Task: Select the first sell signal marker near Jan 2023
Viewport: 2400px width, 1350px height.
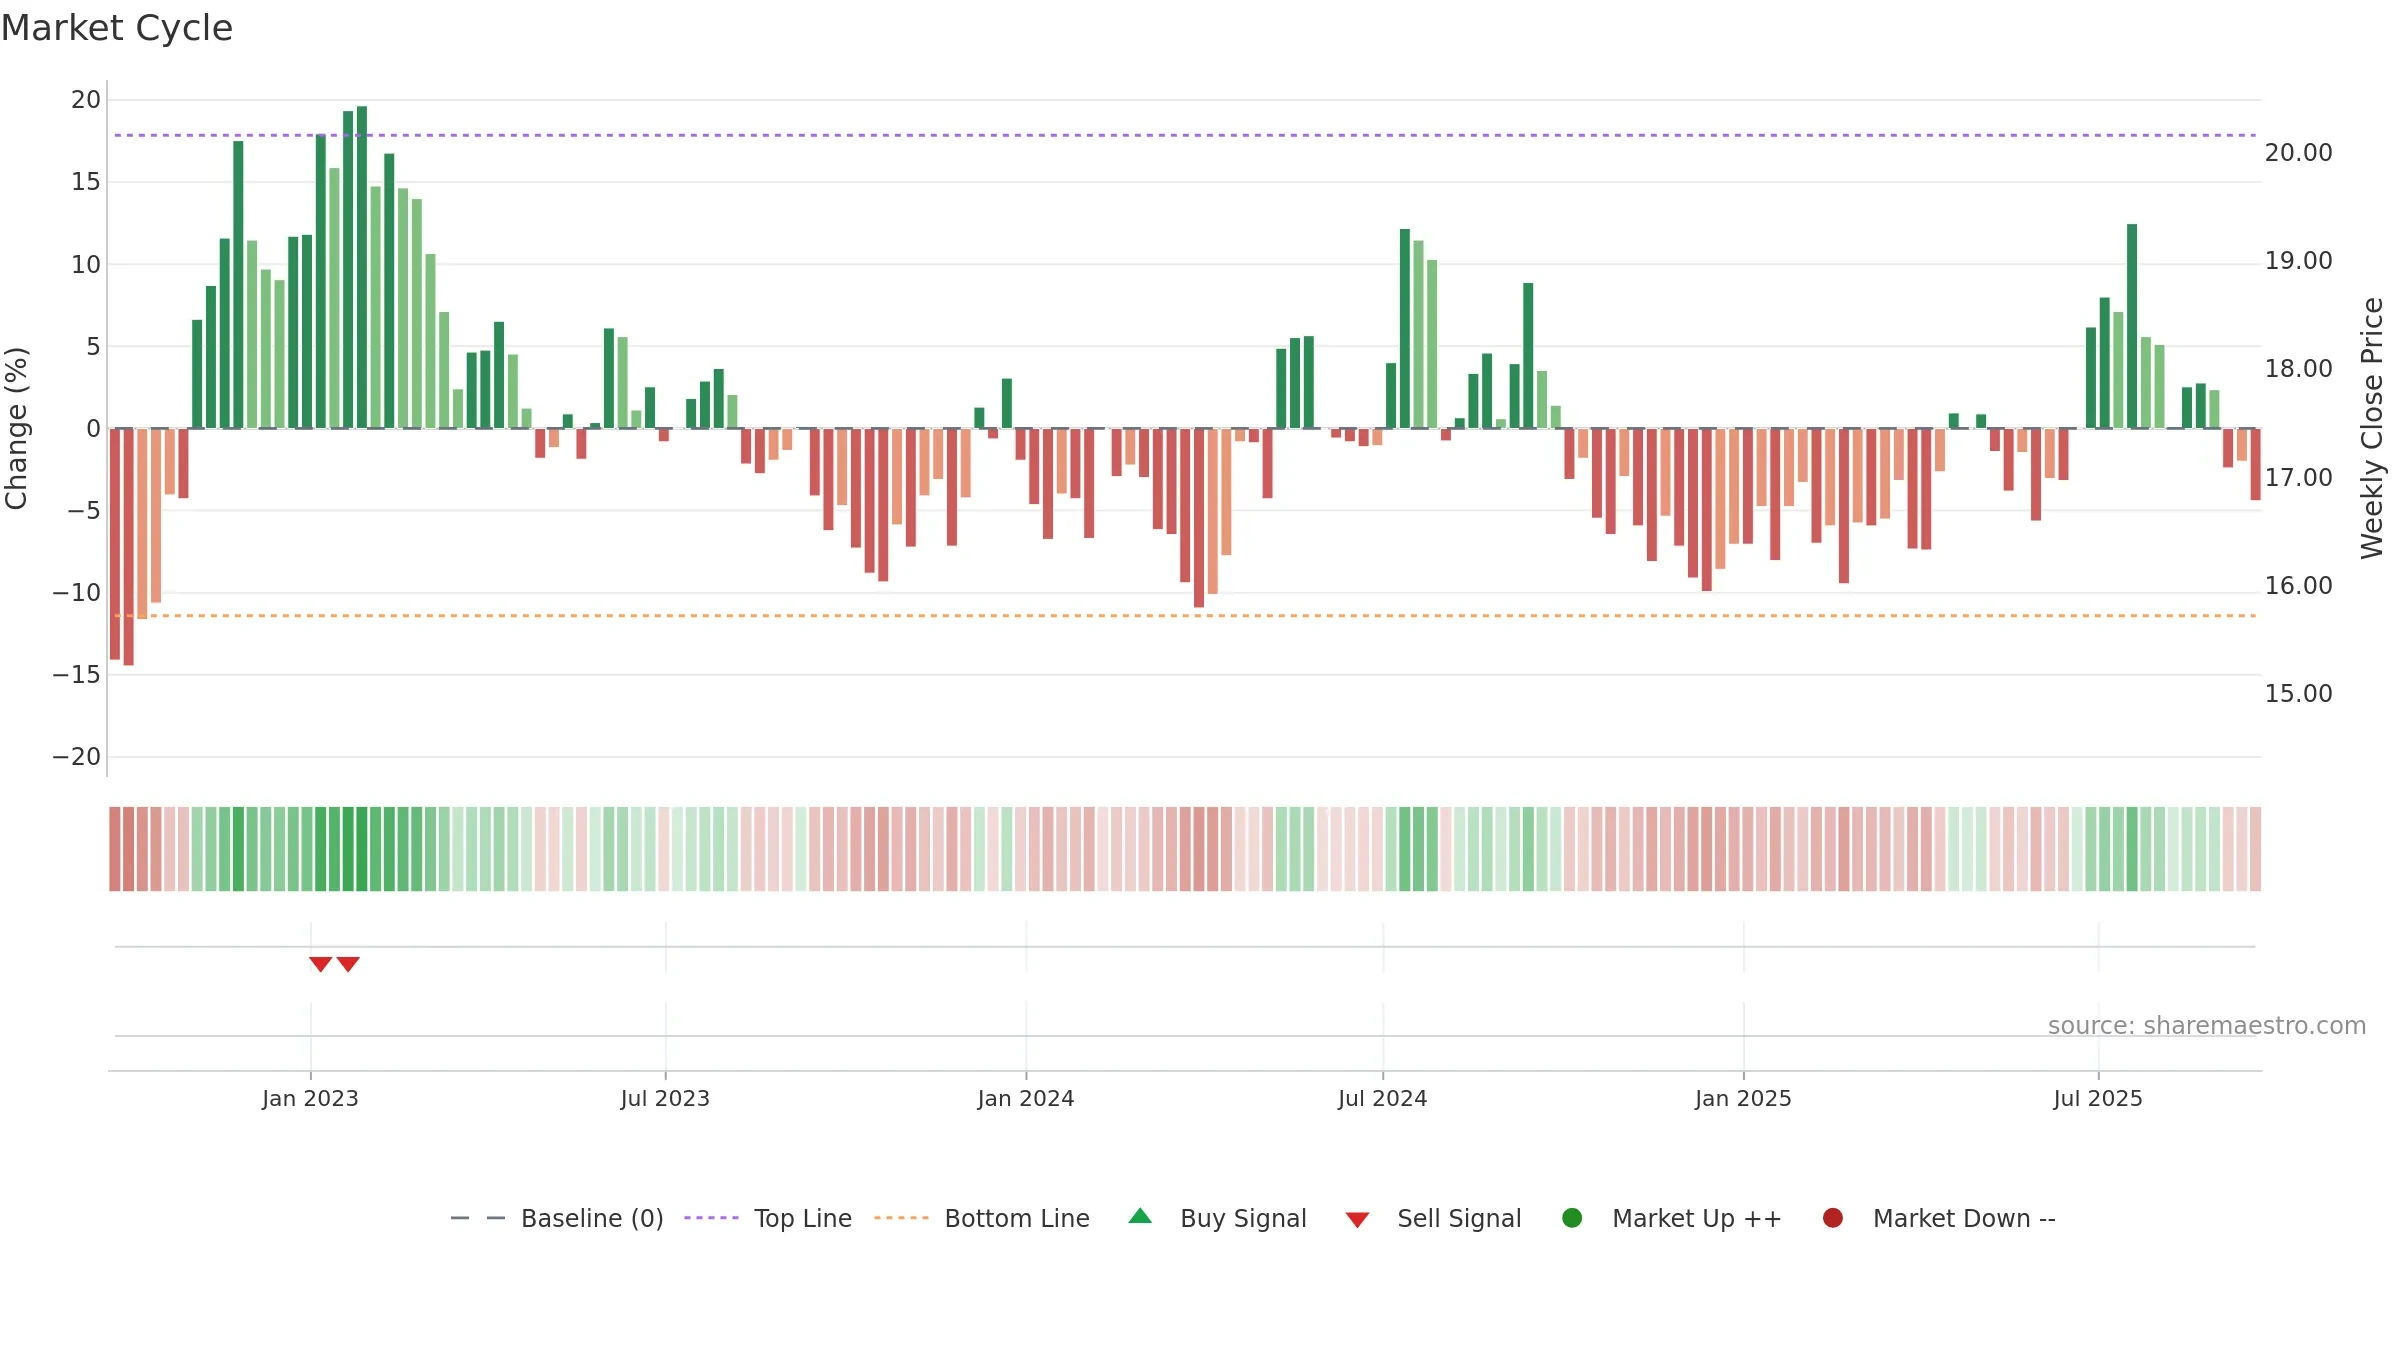Action: [x=320, y=964]
